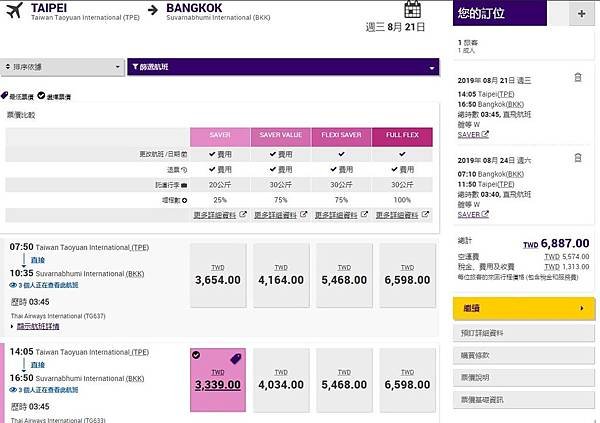The width and height of the screenshot is (600, 423).
Task: Open SAVER link under 08月21日 booking
Action: point(473,134)
